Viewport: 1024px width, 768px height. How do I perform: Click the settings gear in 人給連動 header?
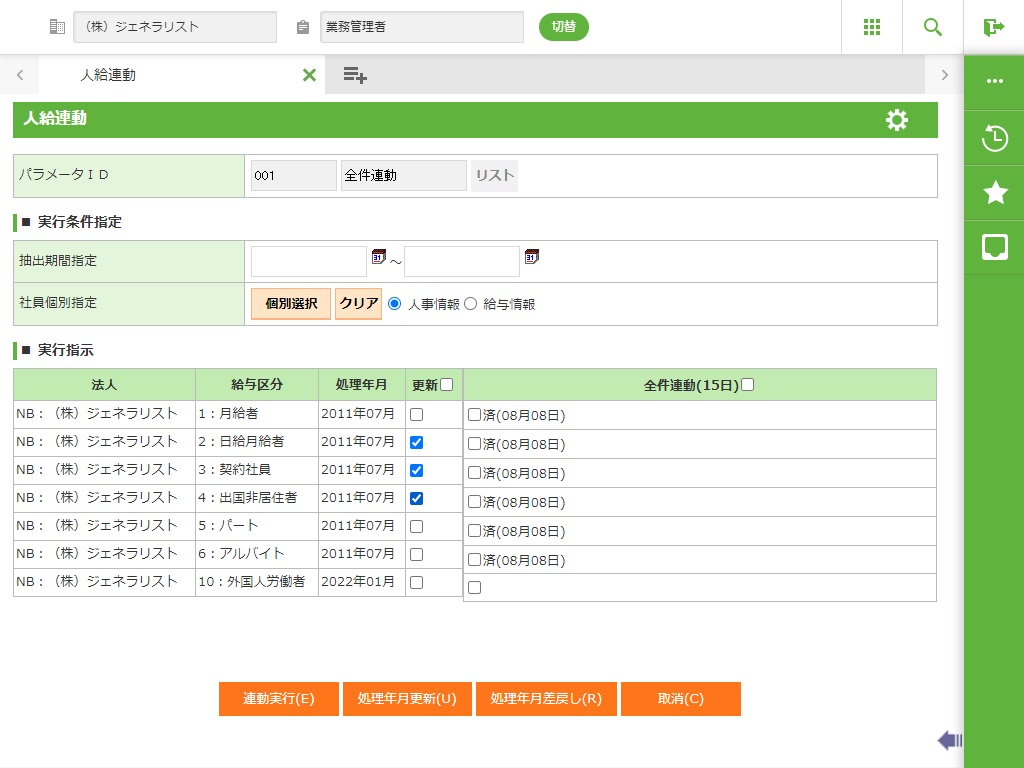(897, 120)
